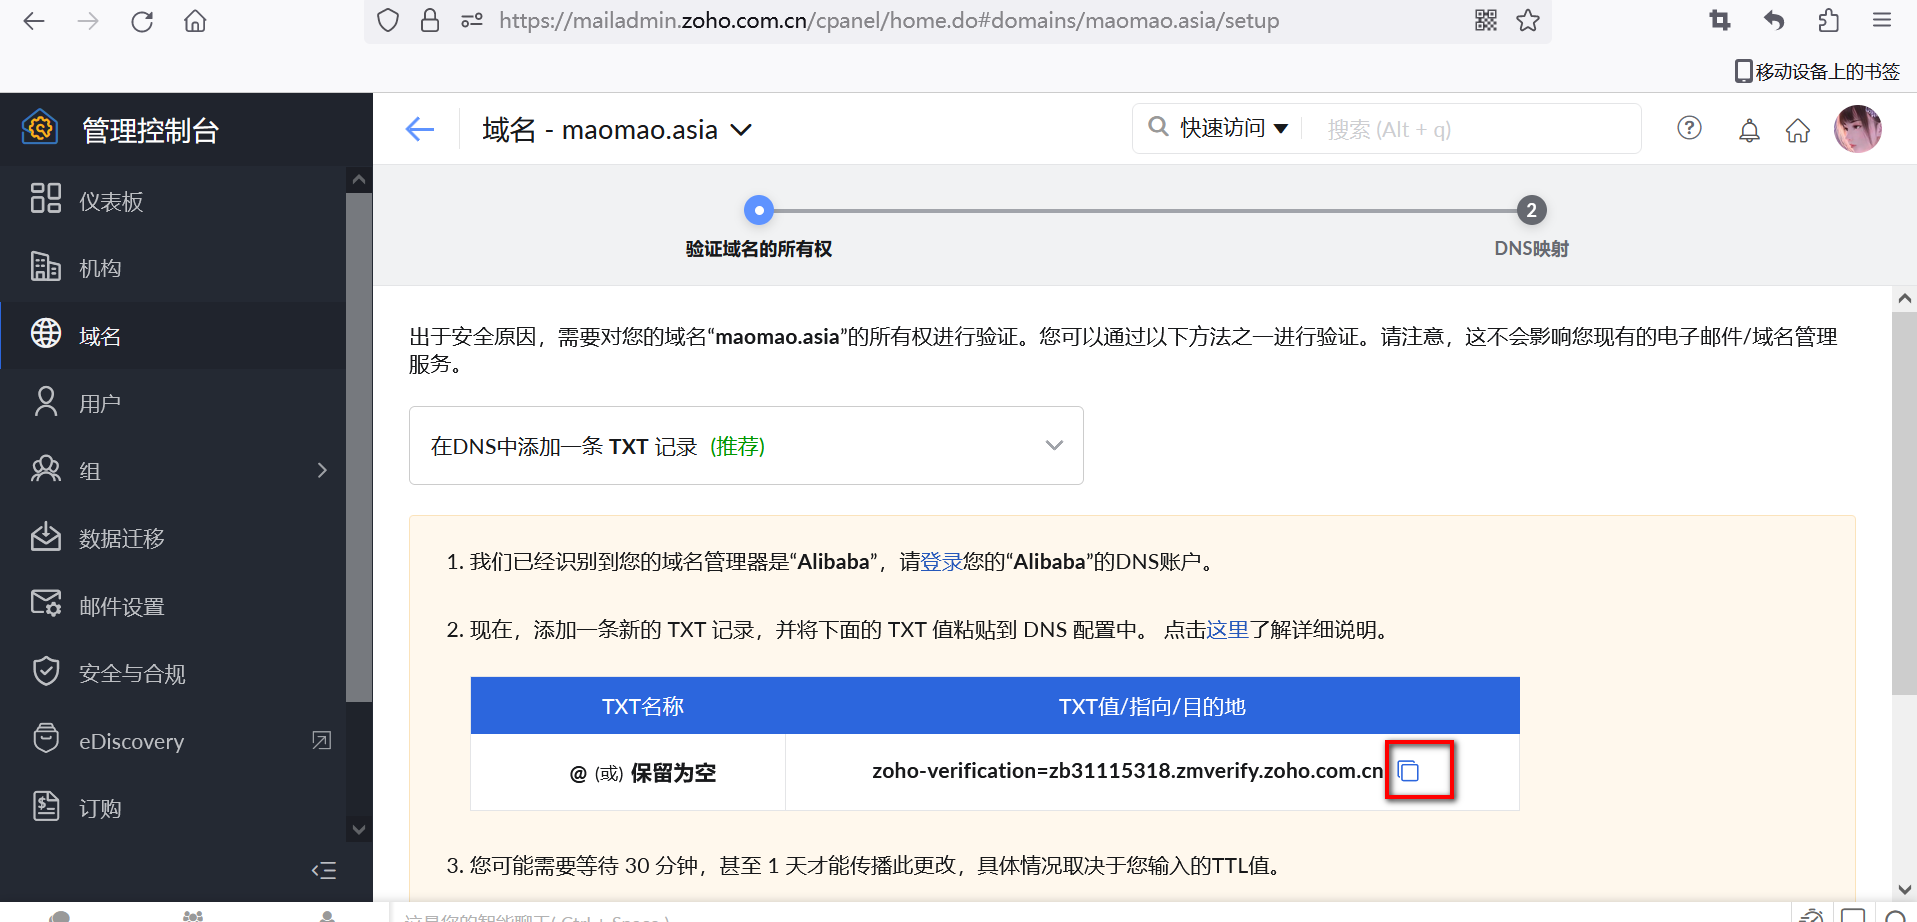Open the maomao.asia domain switcher dropdown

coord(741,130)
